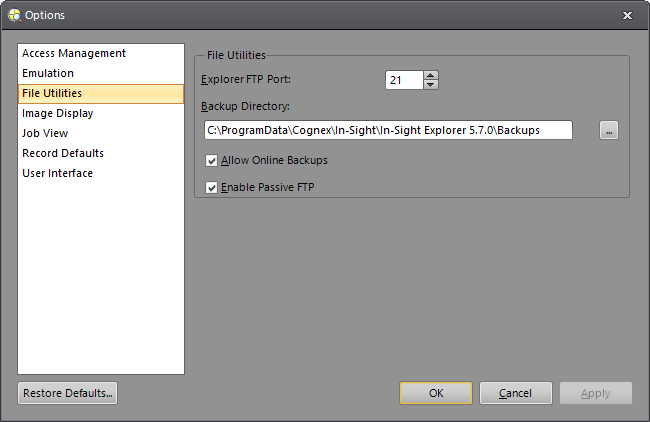Decrease the Explorer FTP Port value

tap(431, 85)
